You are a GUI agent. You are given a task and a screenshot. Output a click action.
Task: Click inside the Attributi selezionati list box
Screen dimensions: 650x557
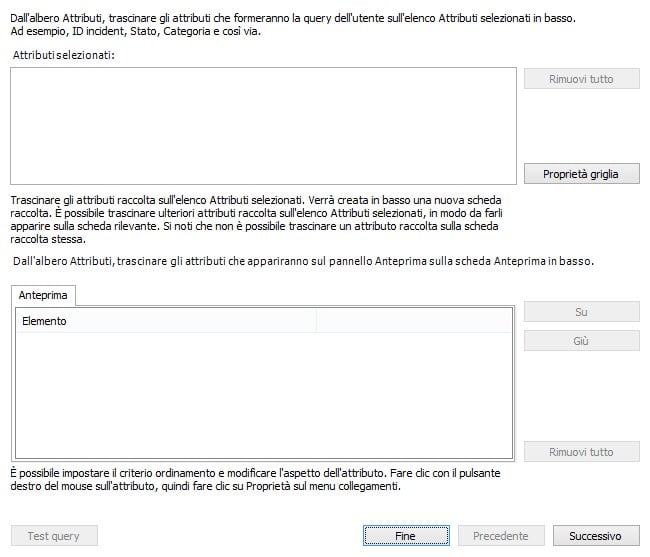click(x=263, y=126)
